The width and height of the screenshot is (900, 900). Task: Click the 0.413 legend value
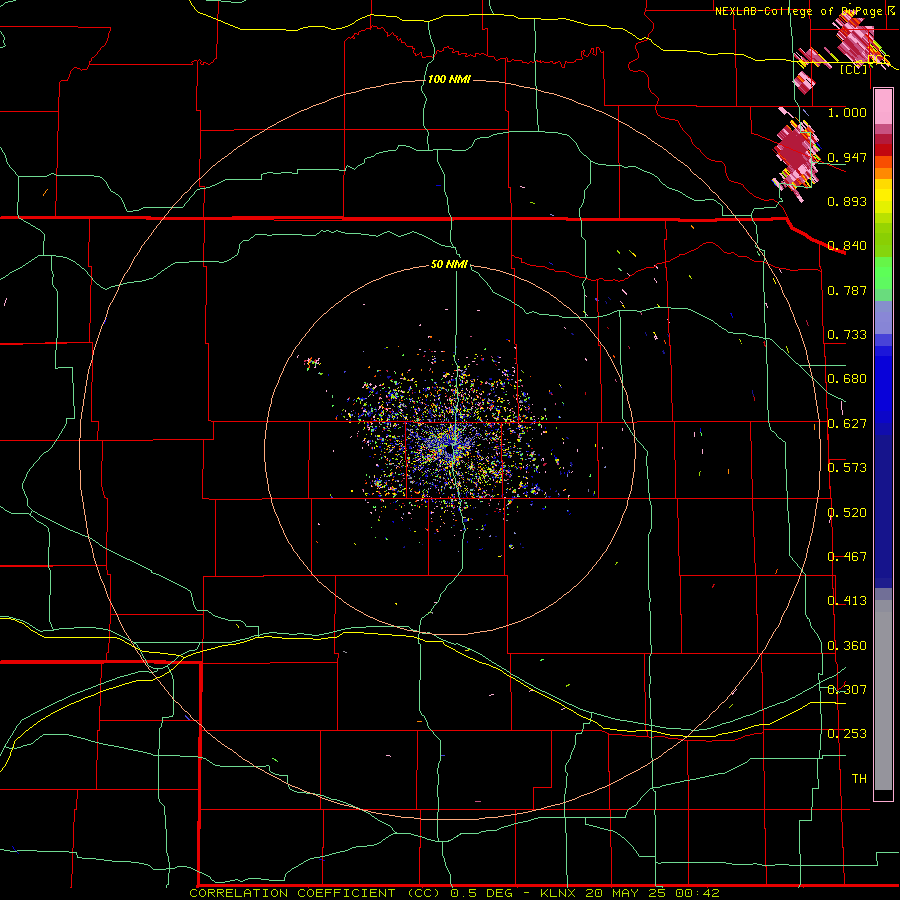point(847,601)
